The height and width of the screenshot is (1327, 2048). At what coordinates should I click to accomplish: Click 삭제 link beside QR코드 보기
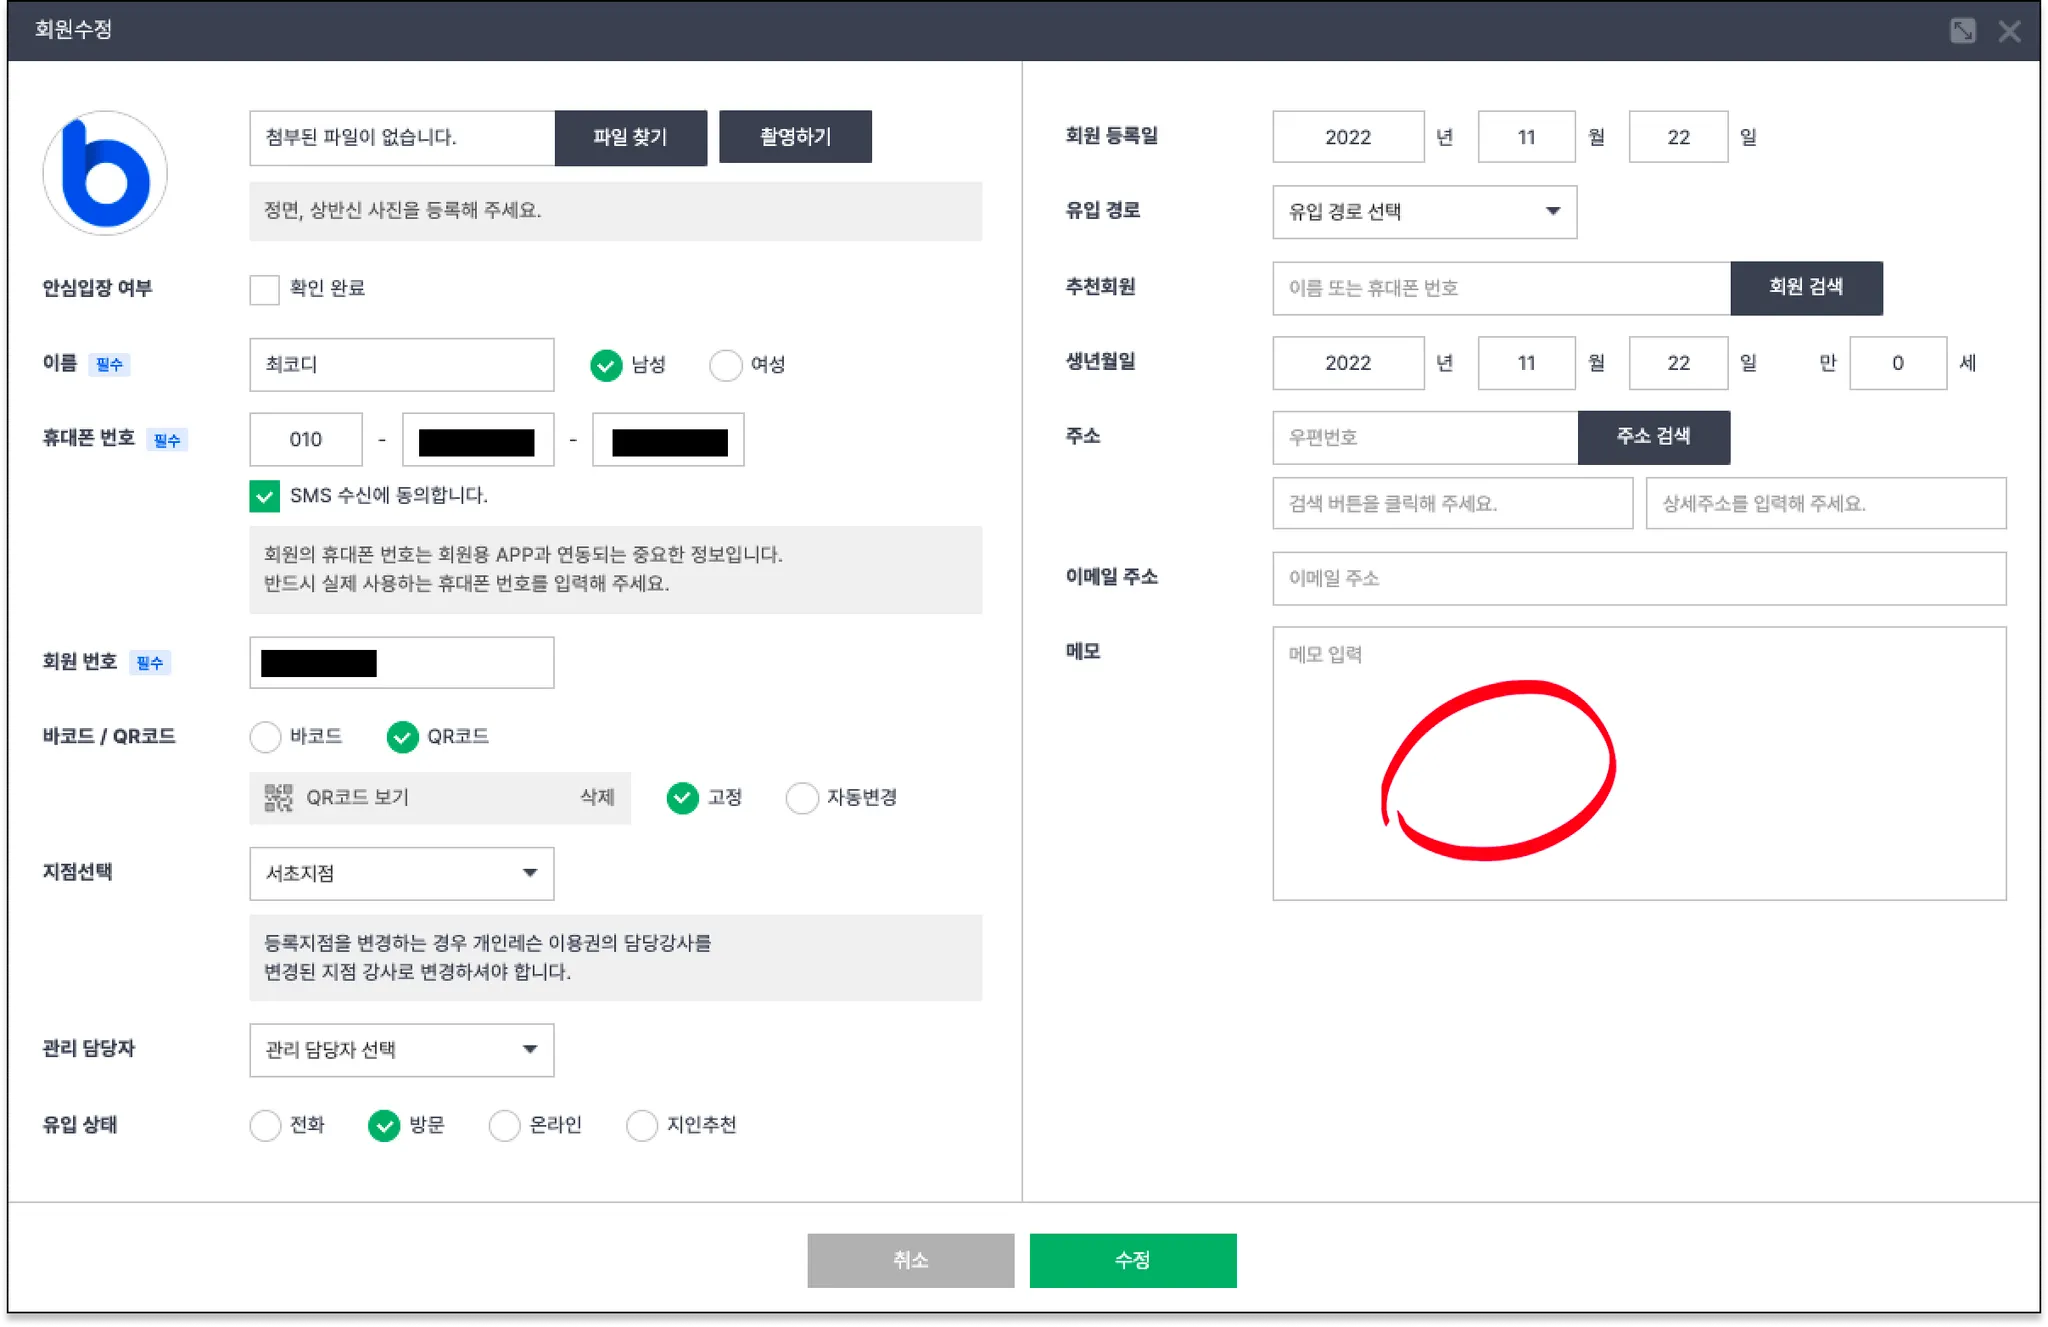[x=597, y=797]
